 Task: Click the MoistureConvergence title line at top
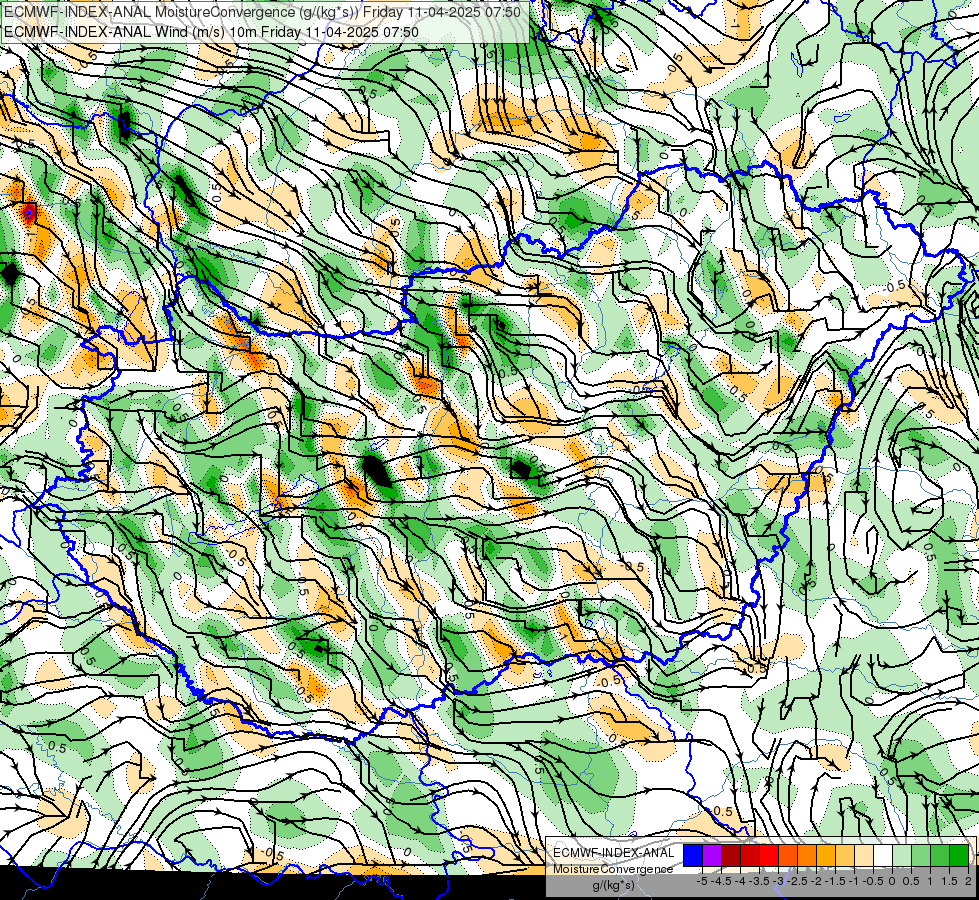(262, 12)
